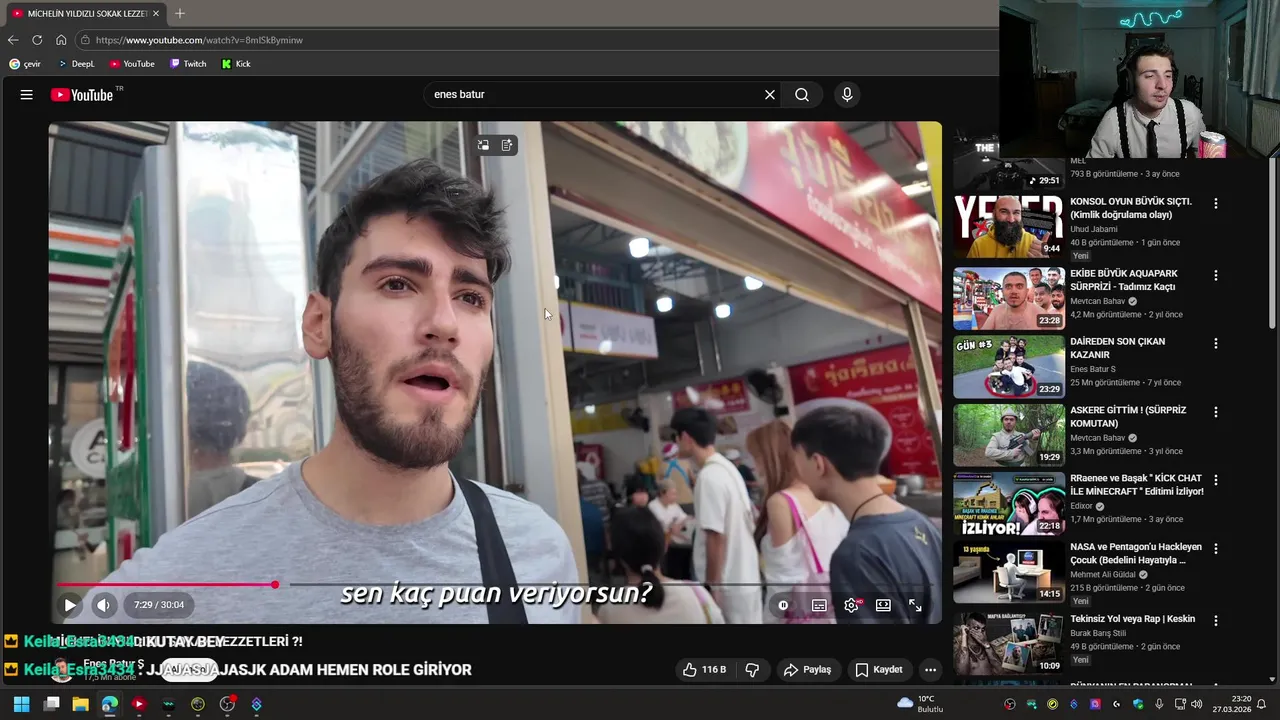
Task: Open Windows notifications bell
Action: click(1261, 704)
